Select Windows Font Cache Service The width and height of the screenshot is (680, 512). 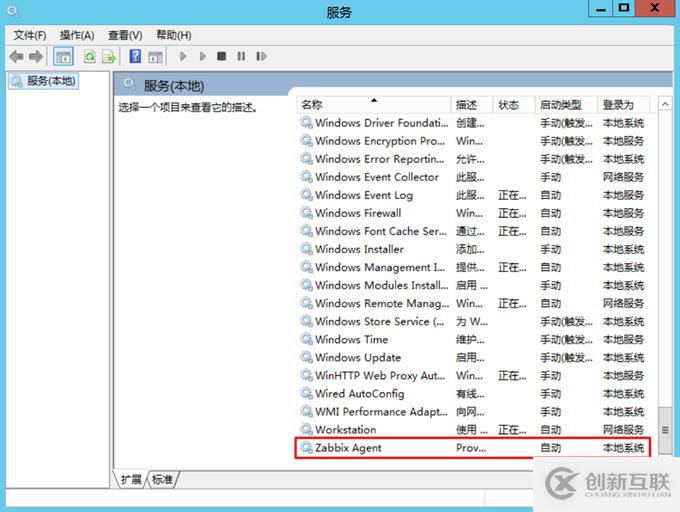point(473,231)
